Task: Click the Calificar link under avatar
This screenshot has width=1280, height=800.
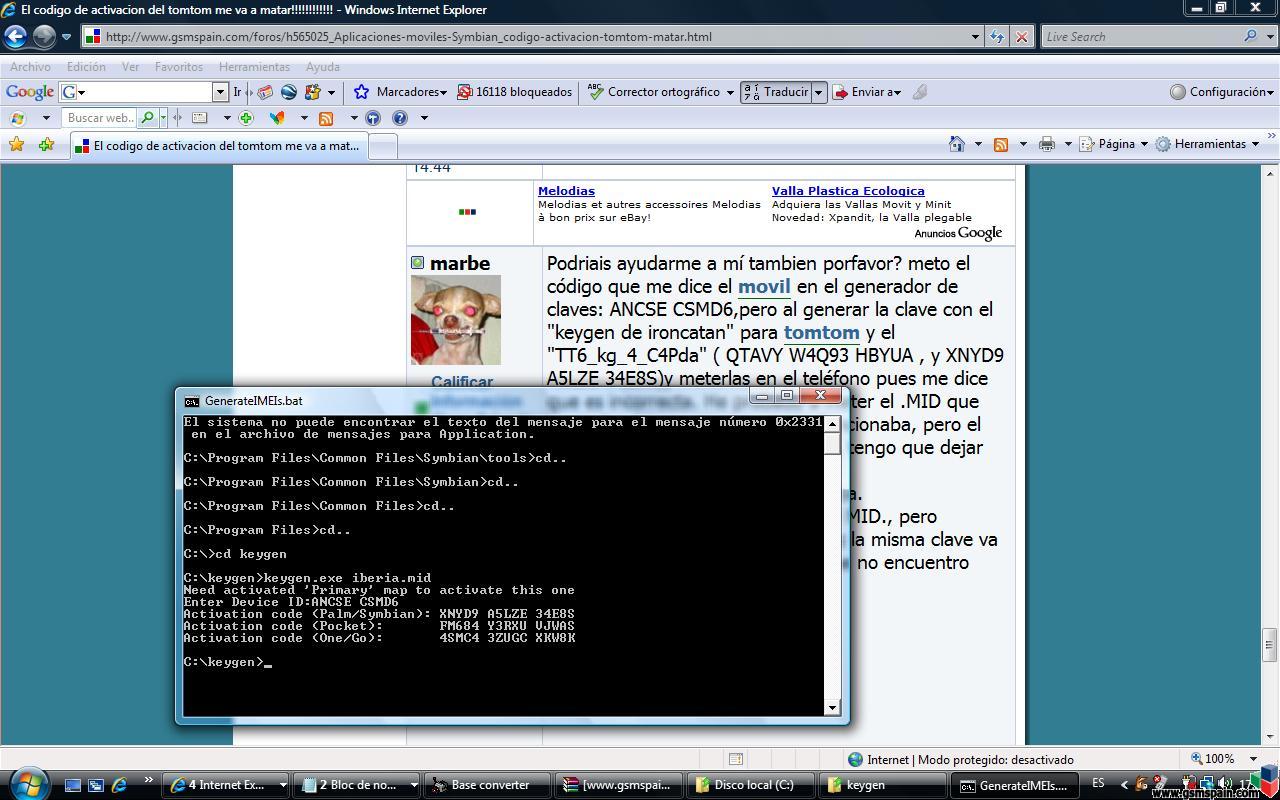Action: pos(462,382)
